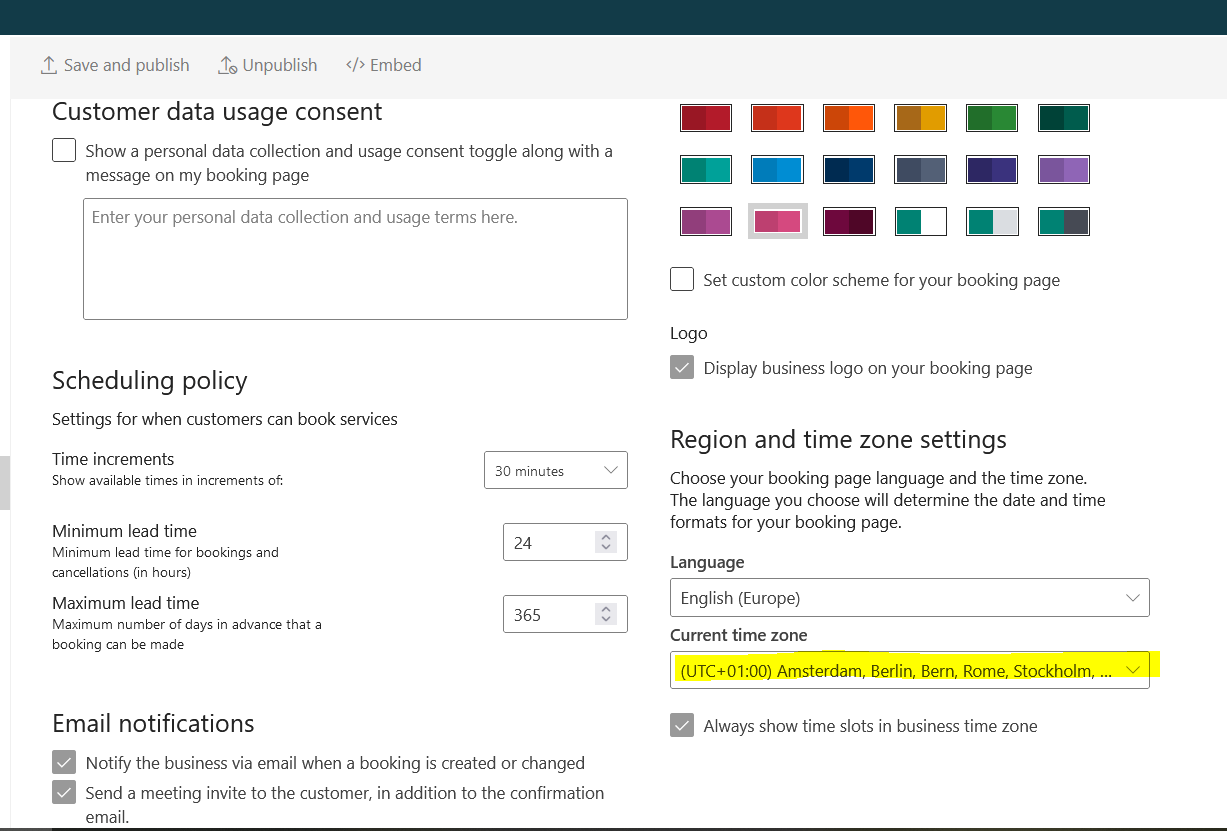This screenshot has width=1227, height=831.
Task: Select the teal color swatch in second row
Action: tap(706, 170)
